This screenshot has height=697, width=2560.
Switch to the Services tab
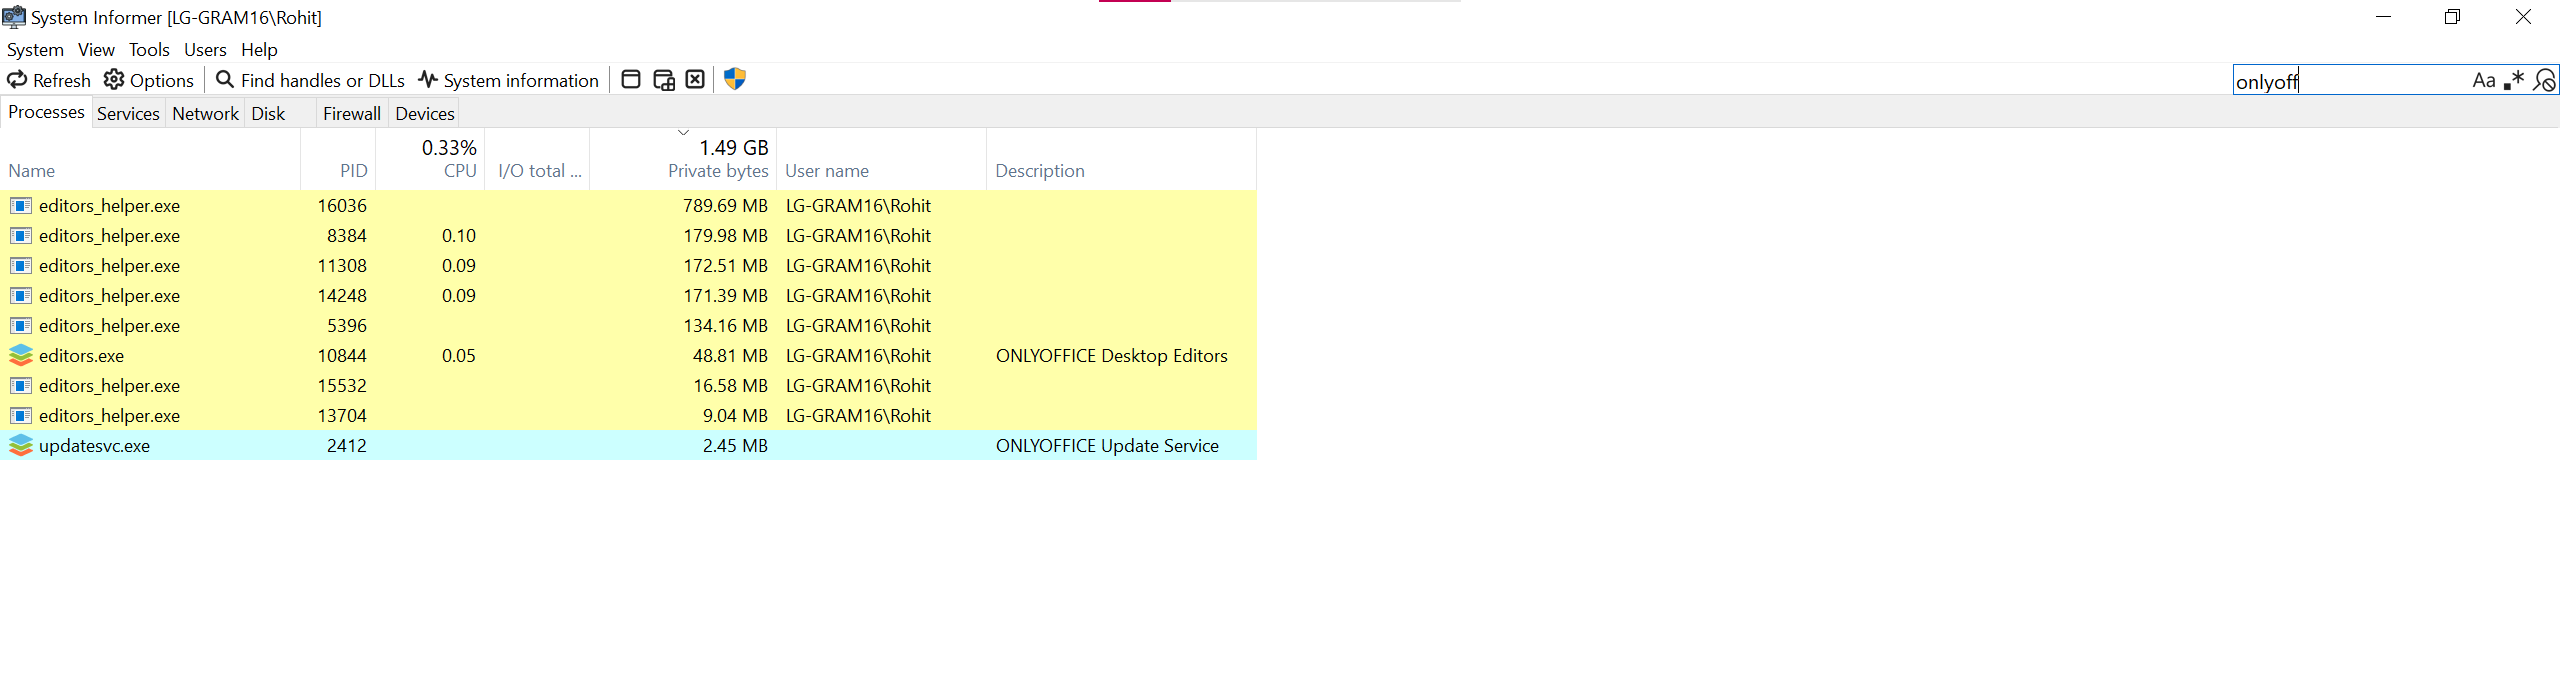tap(128, 114)
